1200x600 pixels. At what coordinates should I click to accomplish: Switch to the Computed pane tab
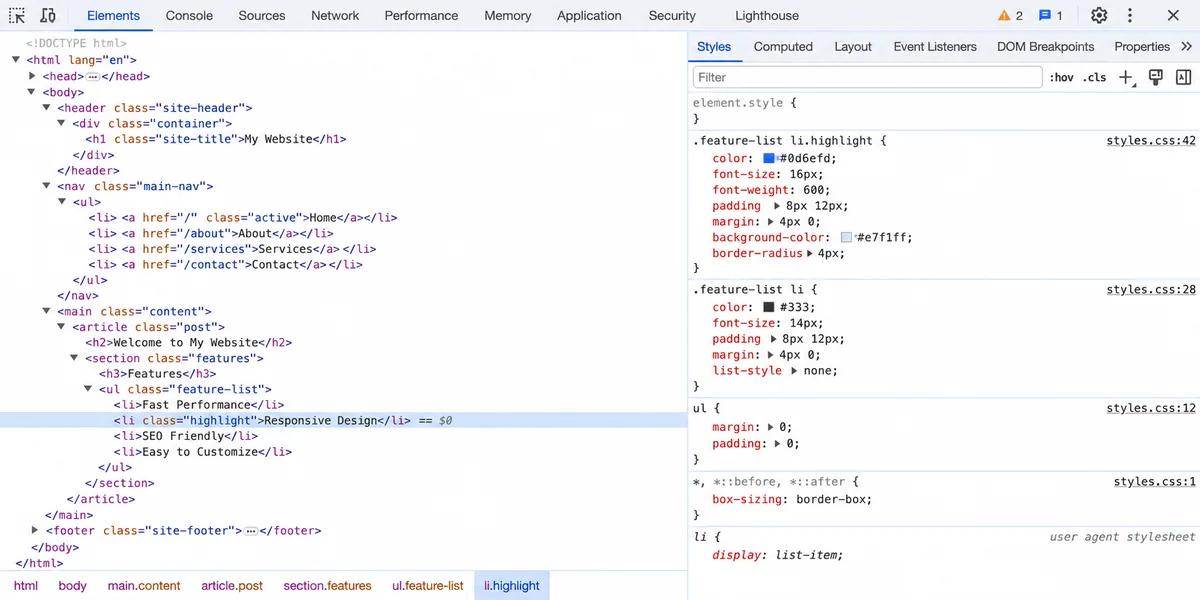click(x=783, y=46)
